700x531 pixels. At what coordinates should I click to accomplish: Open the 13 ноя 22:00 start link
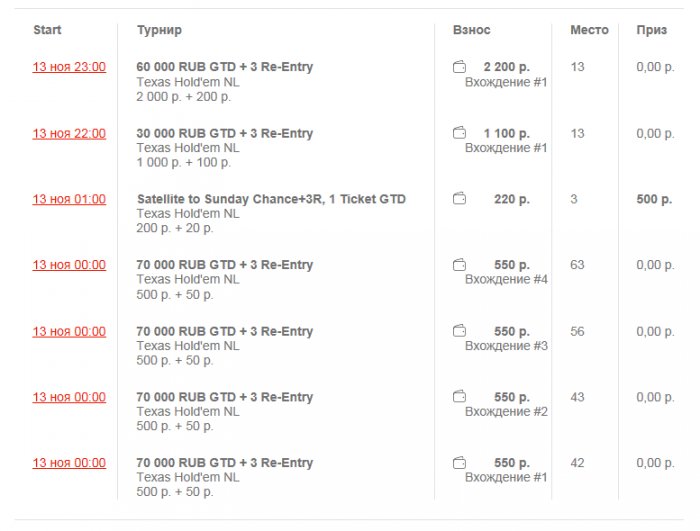69,133
